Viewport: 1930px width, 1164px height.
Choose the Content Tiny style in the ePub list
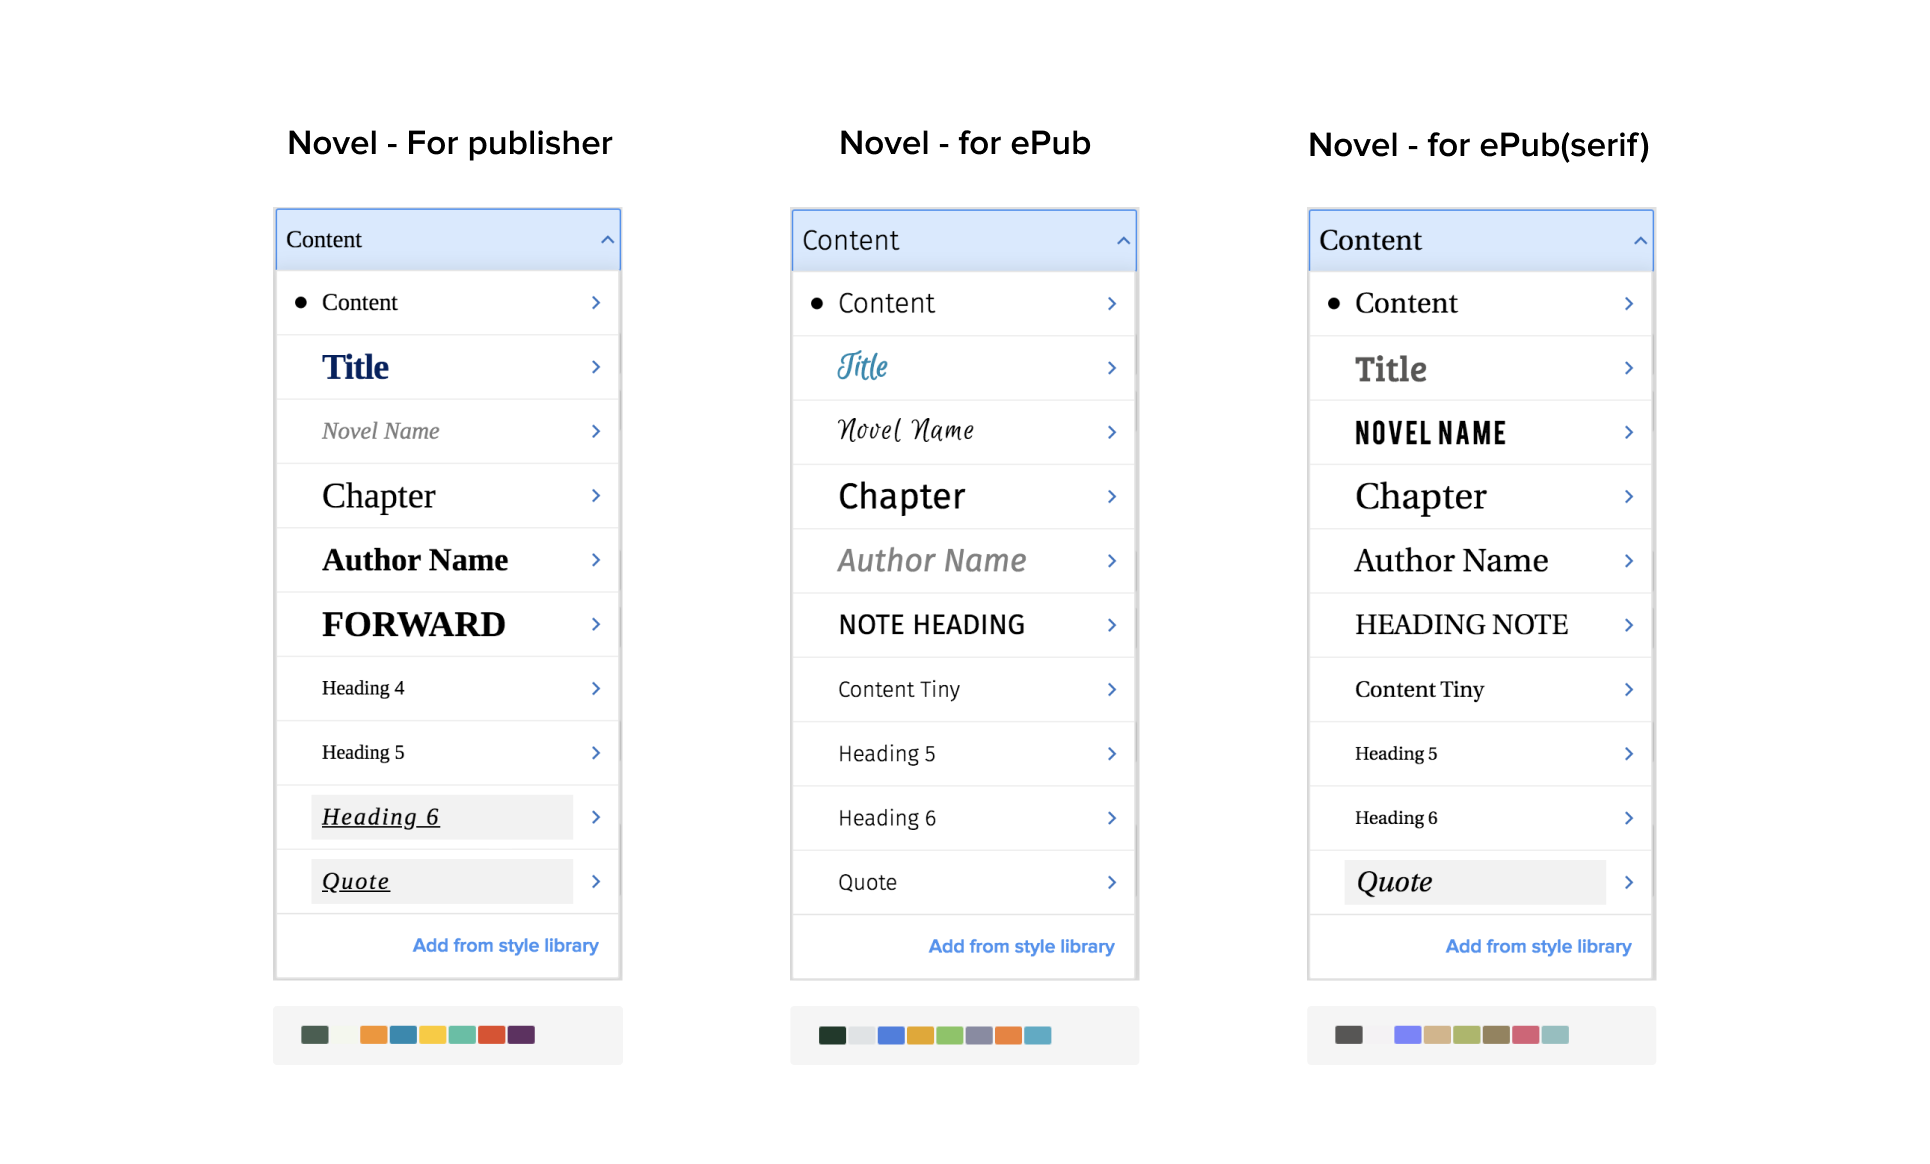click(898, 689)
